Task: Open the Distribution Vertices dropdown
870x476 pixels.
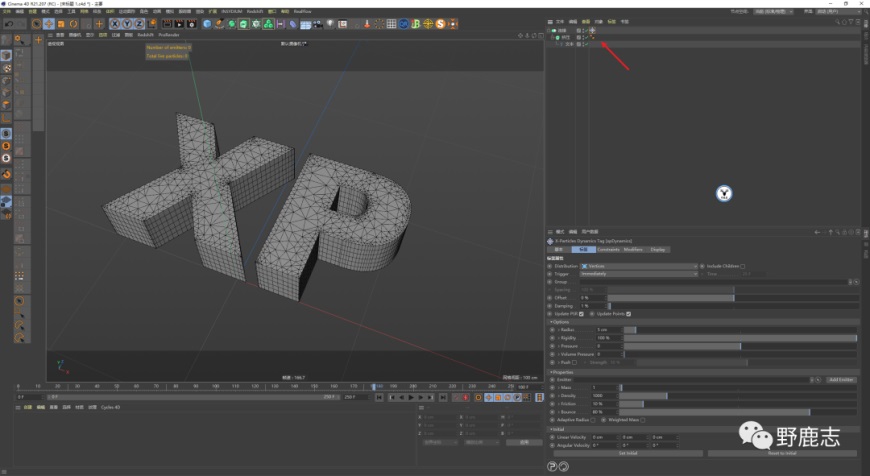Action: [x=639, y=266]
